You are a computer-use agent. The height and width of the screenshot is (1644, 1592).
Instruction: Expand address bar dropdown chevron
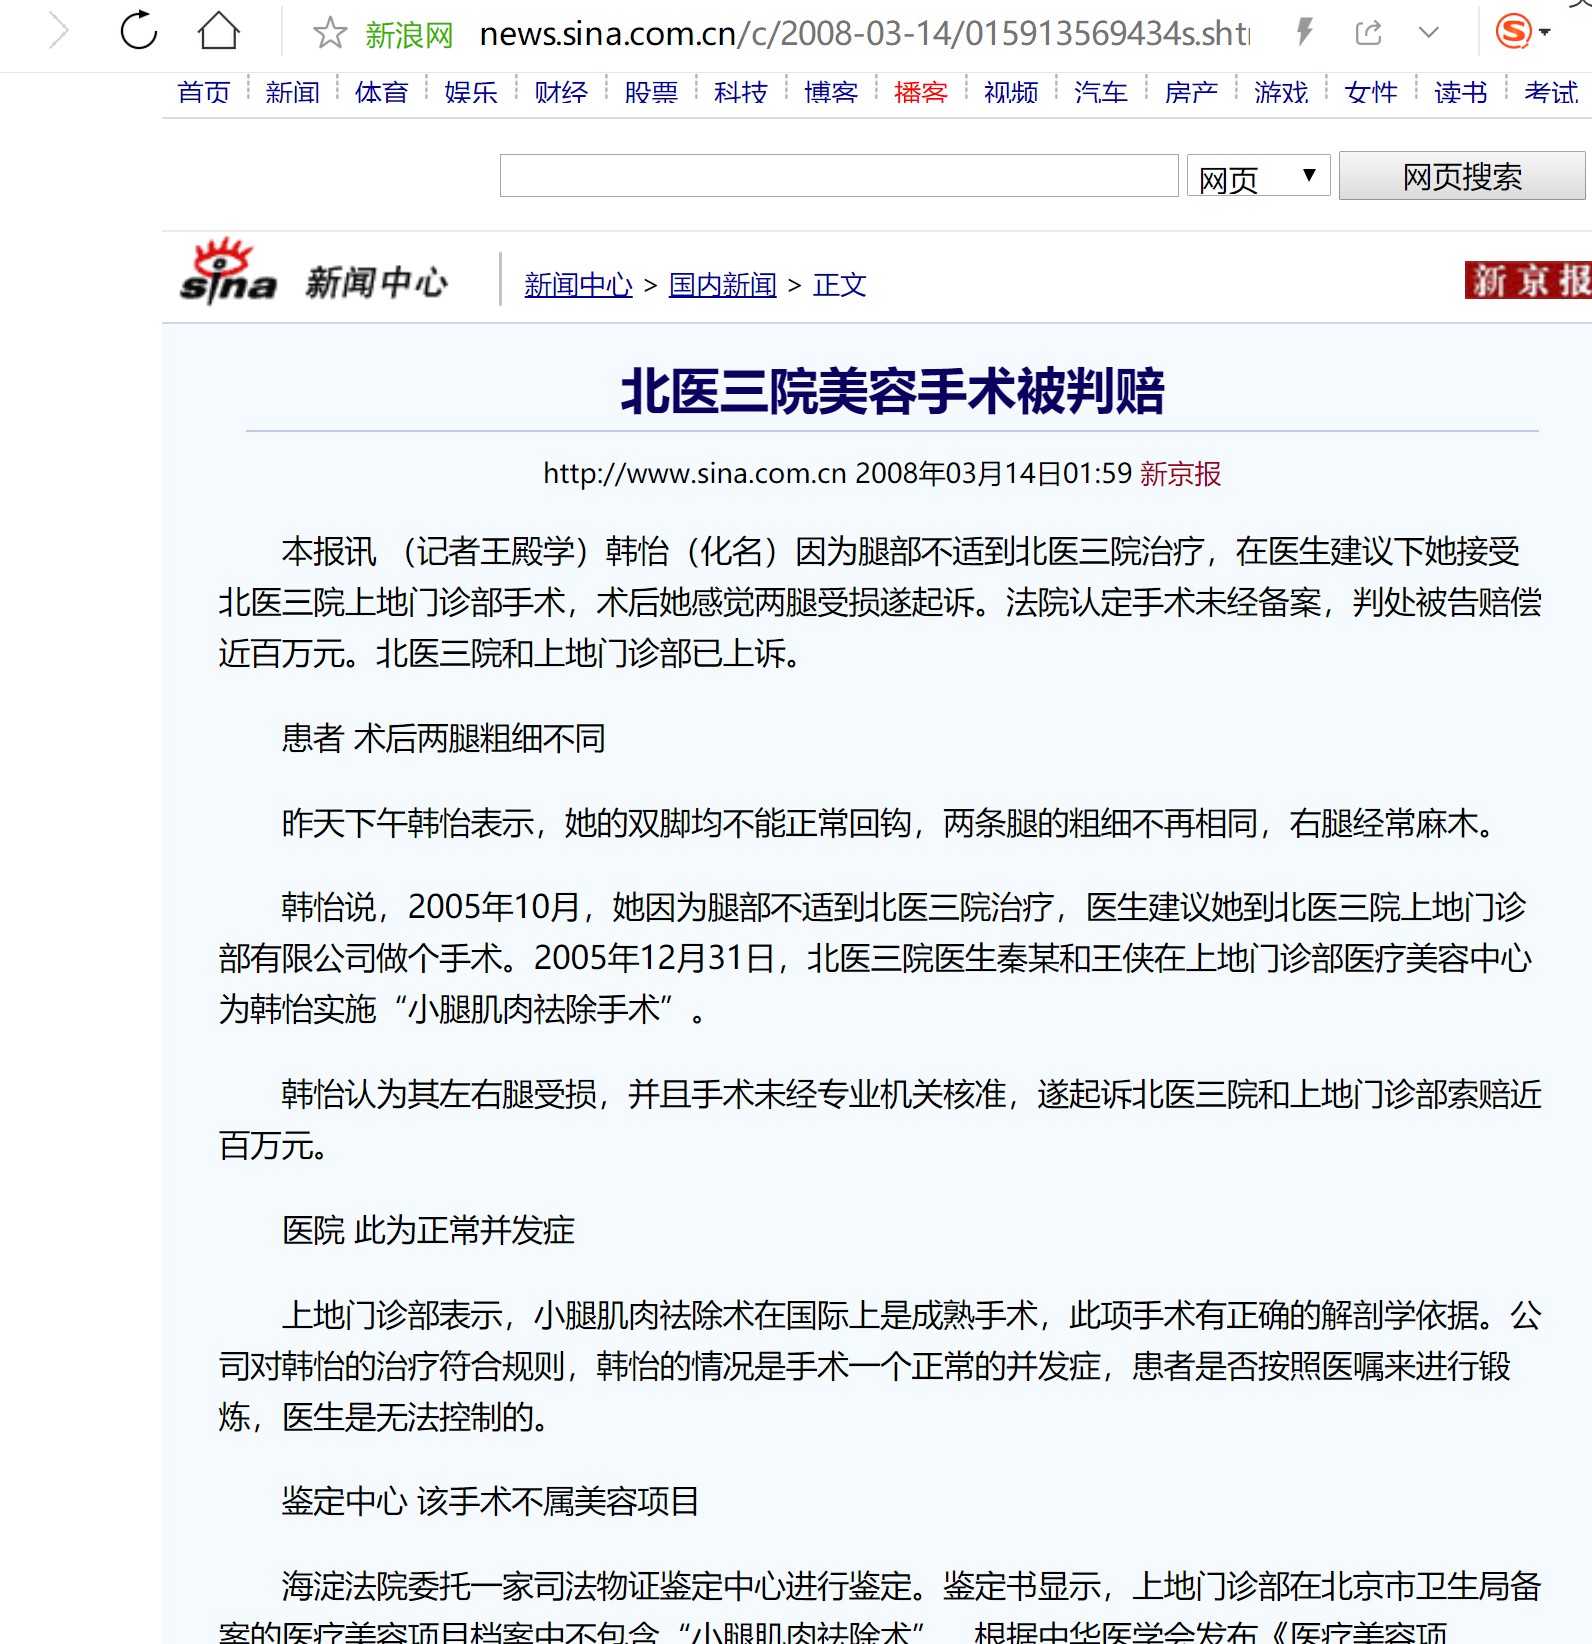click(1429, 33)
